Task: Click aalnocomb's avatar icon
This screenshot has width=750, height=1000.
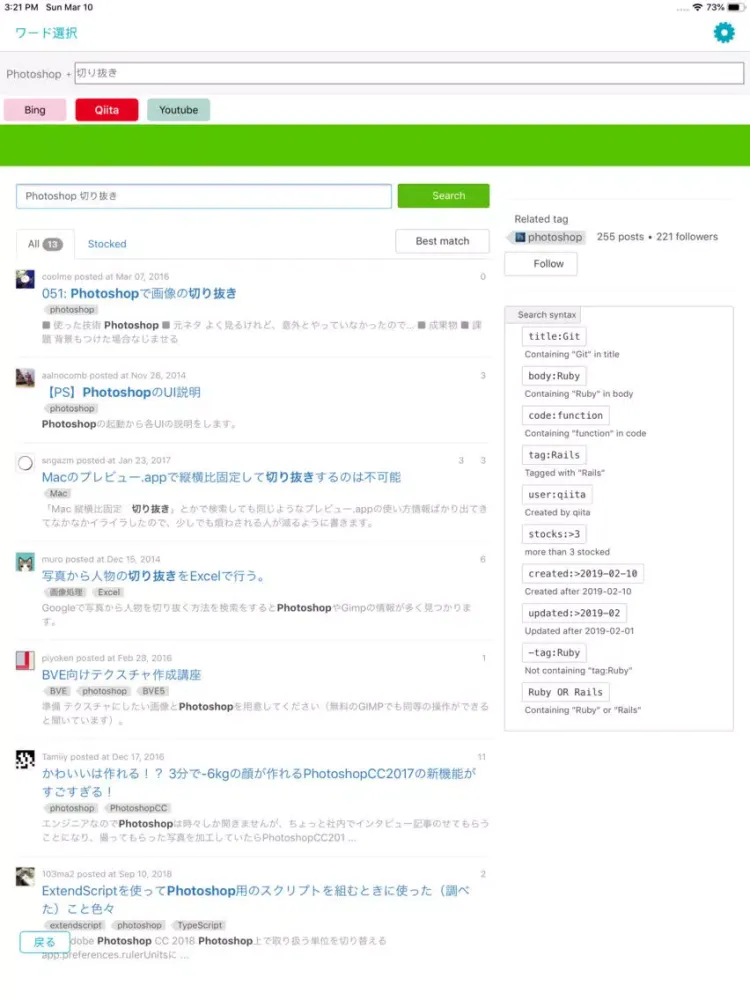Action: pos(25,378)
